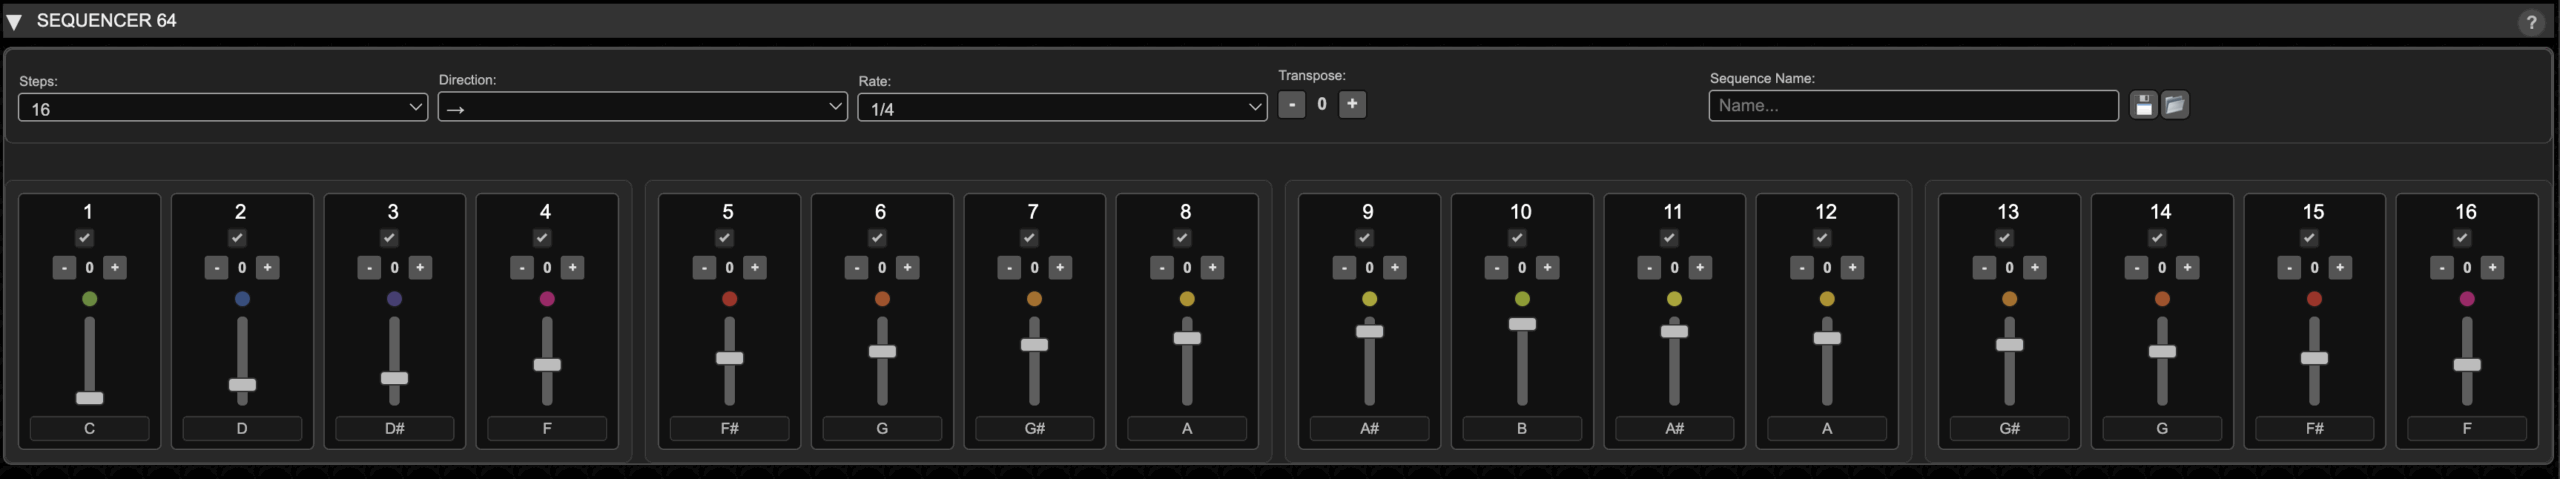Screen dimensions: 2560x479
Task: Click step 16 magenta color dot
Action: pyautogui.click(x=2467, y=299)
